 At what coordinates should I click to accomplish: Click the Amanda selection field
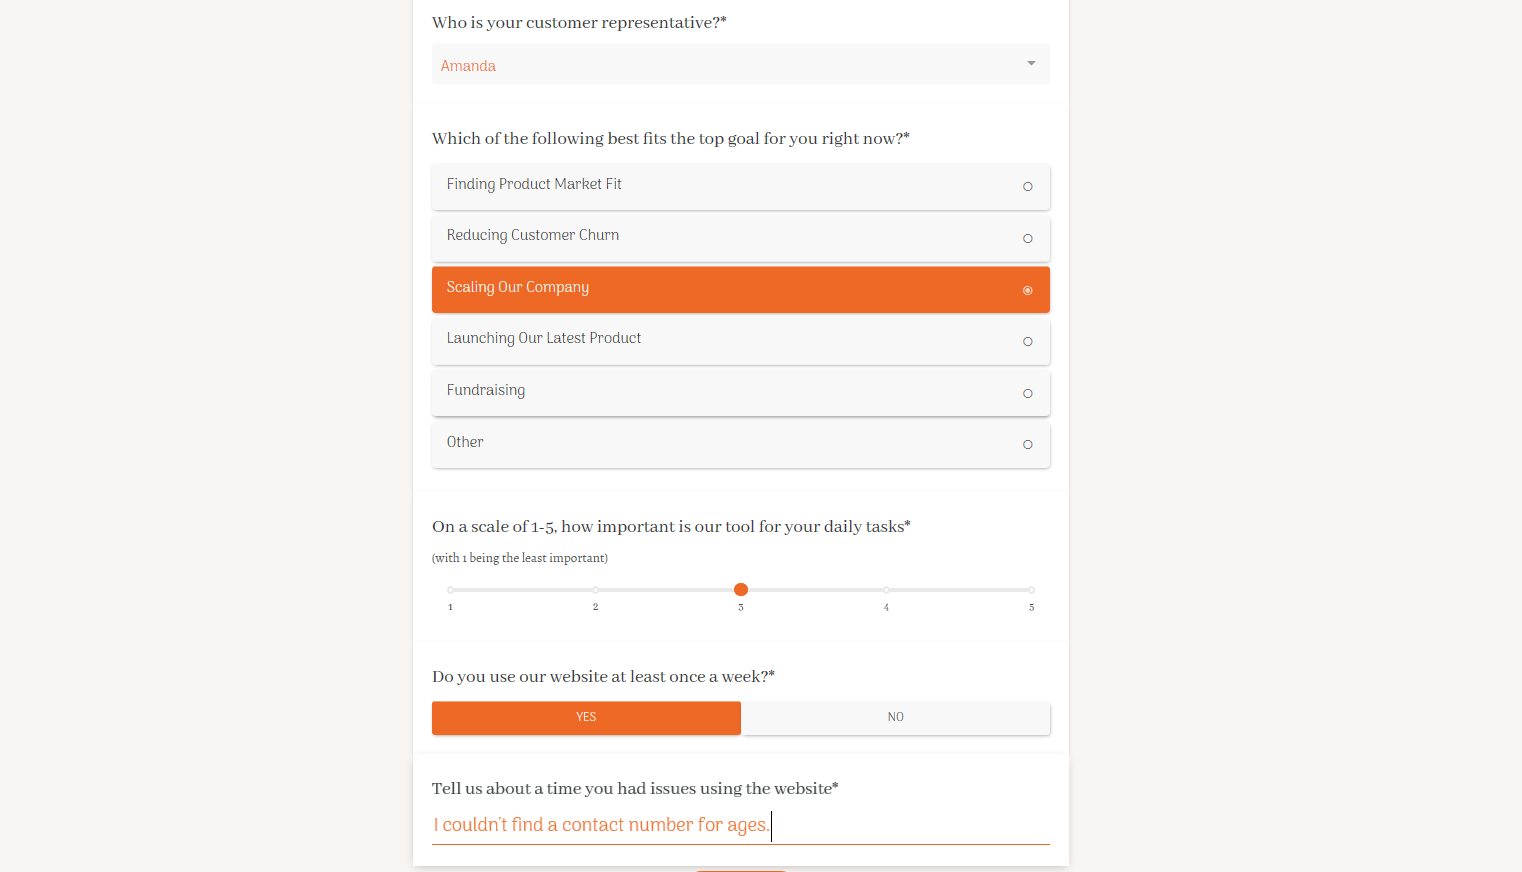[720, 65]
